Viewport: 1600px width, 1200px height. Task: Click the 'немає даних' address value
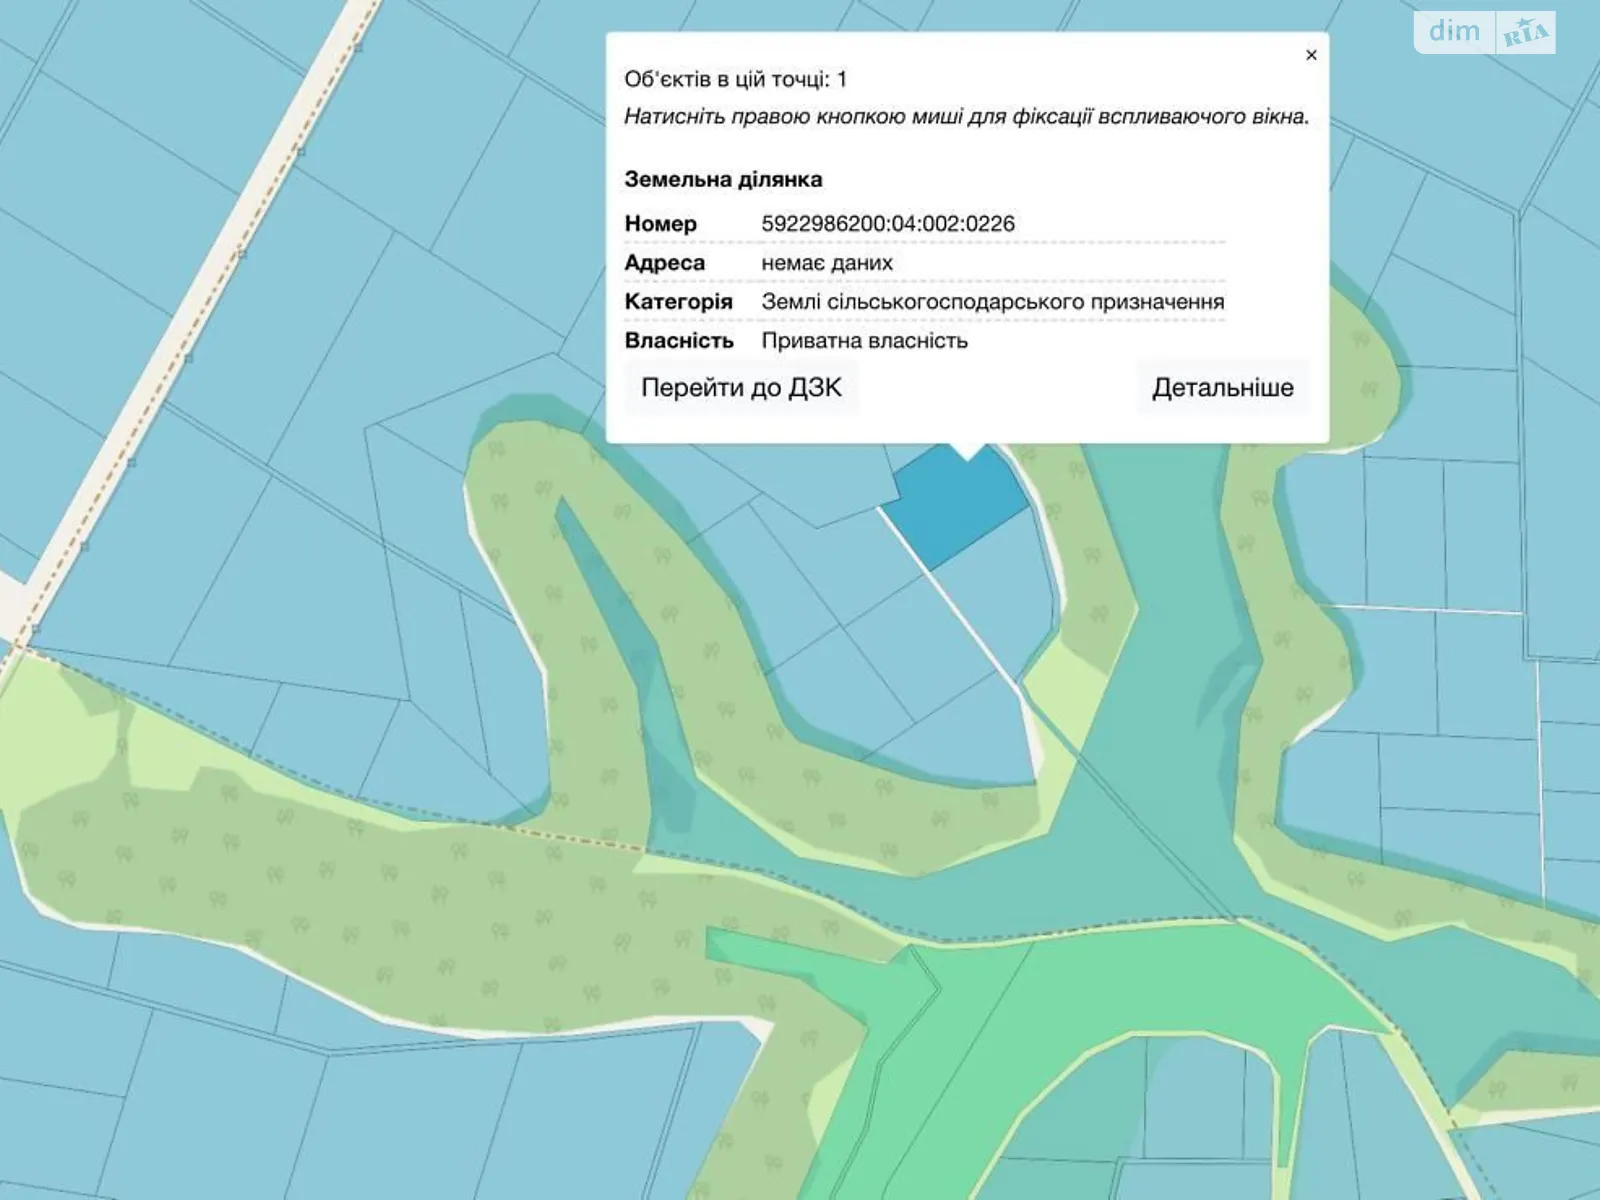[x=826, y=263]
